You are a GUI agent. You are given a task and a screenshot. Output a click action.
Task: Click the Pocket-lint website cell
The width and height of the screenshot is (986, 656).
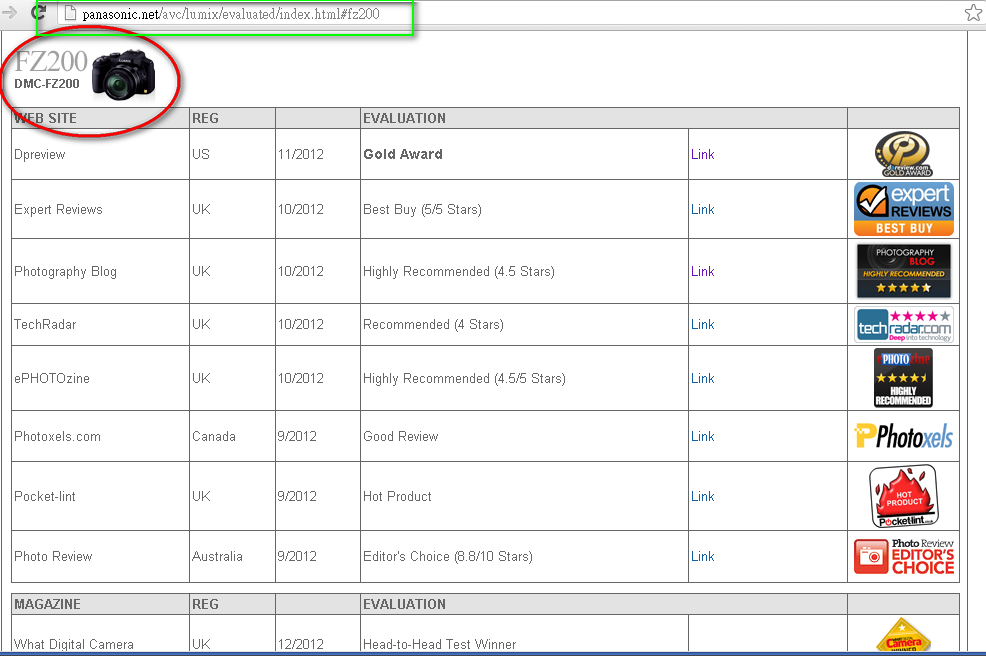click(100, 496)
